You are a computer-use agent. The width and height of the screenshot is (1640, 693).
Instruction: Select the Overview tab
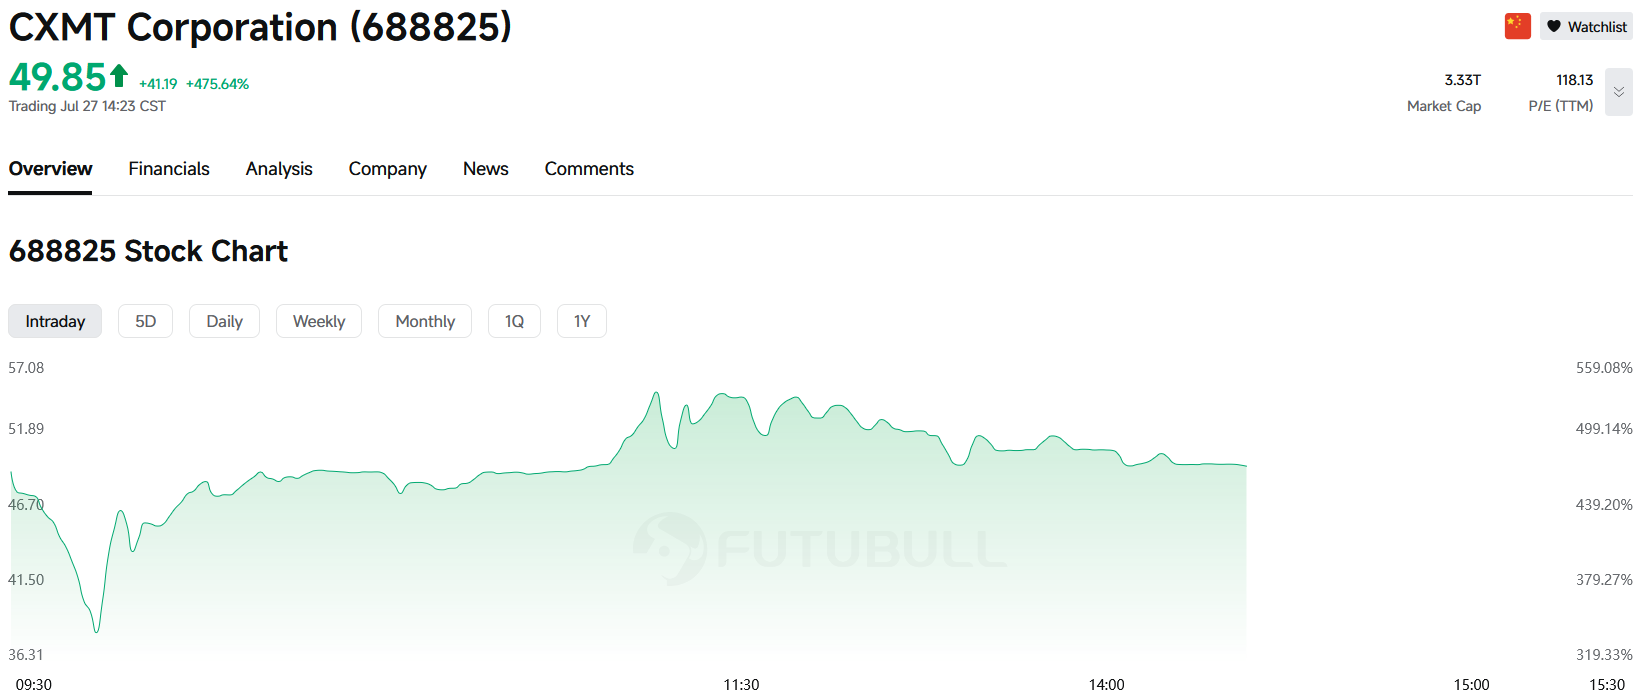(50, 169)
